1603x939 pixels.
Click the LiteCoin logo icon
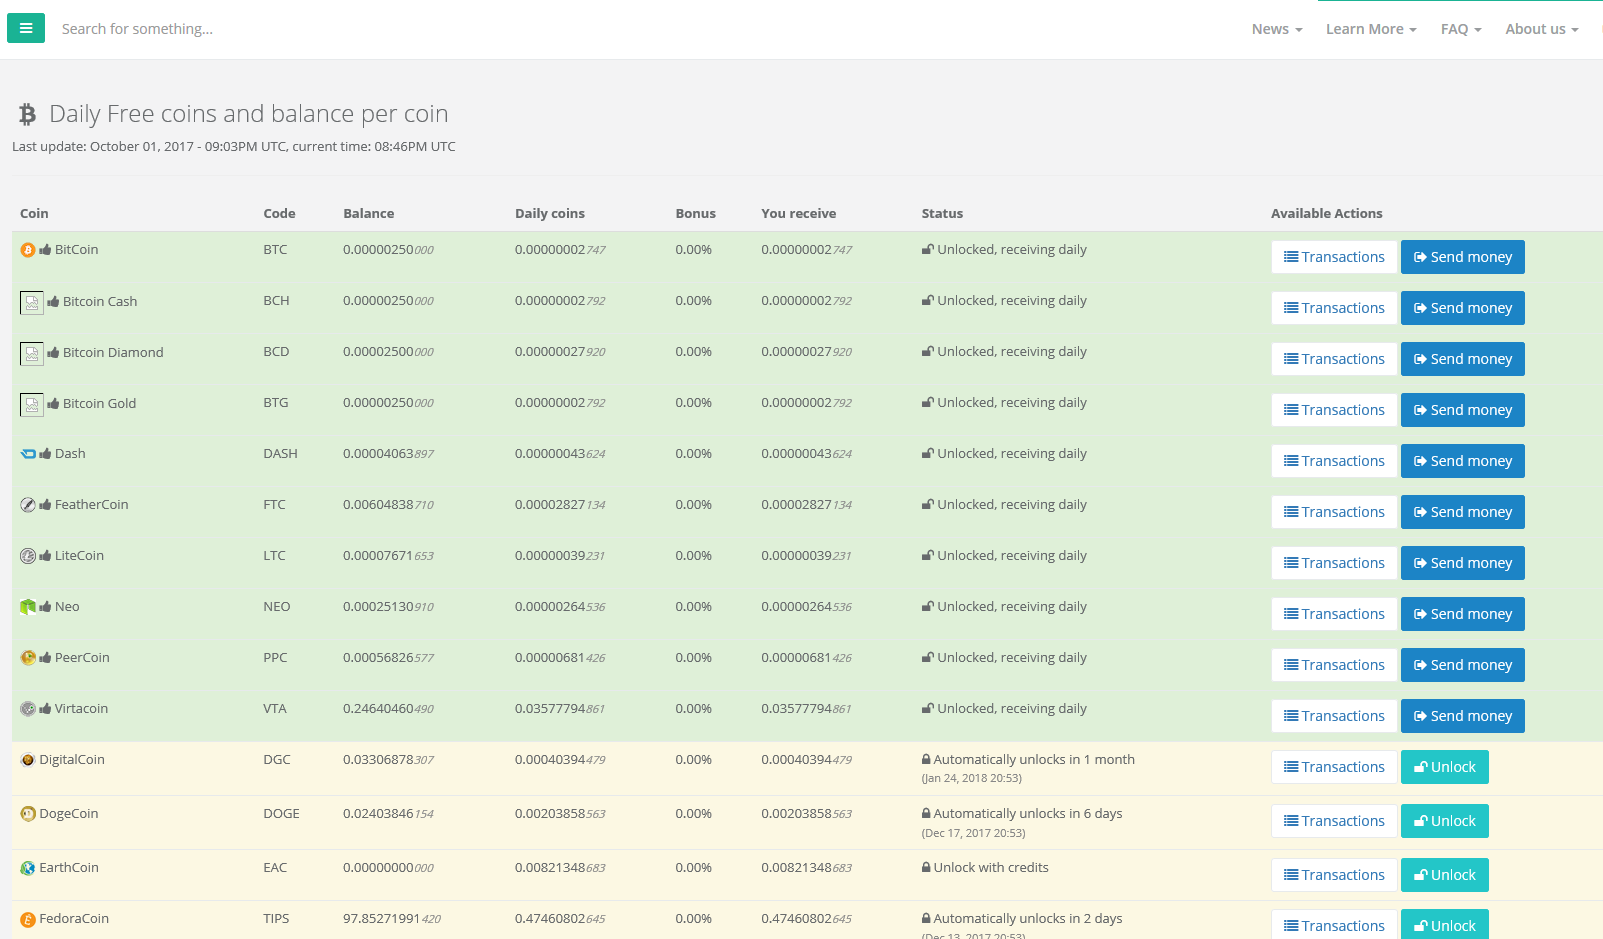(28, 556)
